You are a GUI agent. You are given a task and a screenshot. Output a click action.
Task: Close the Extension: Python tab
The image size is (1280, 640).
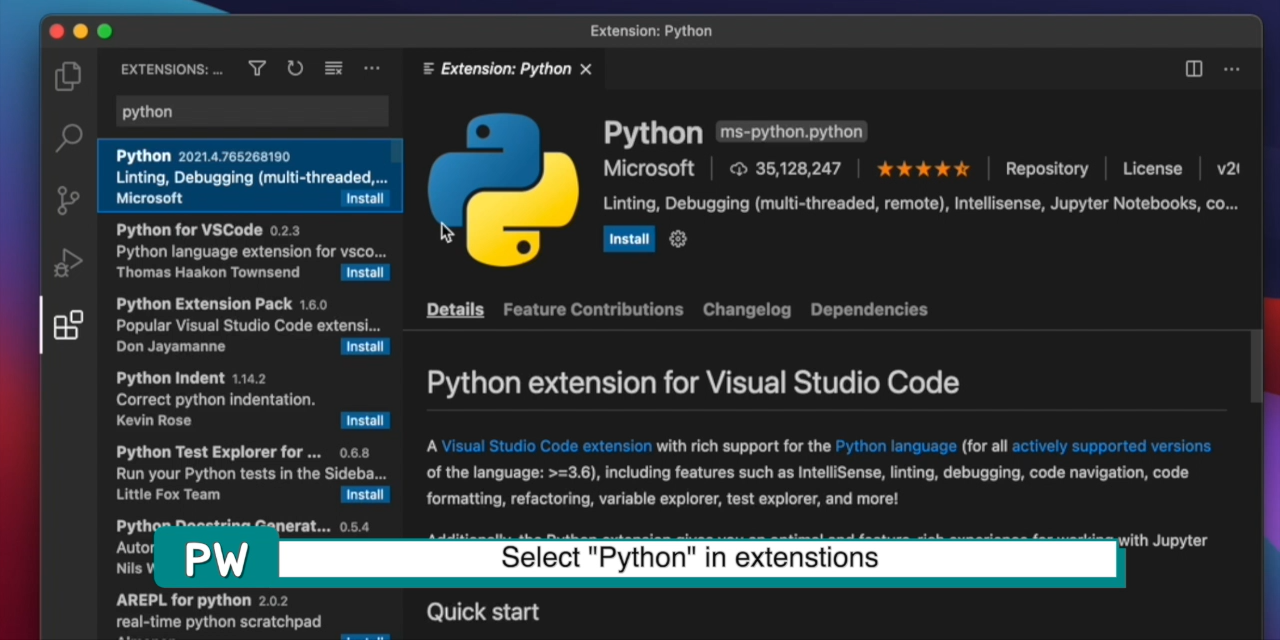pyautogui.click(x=586, y=69)
